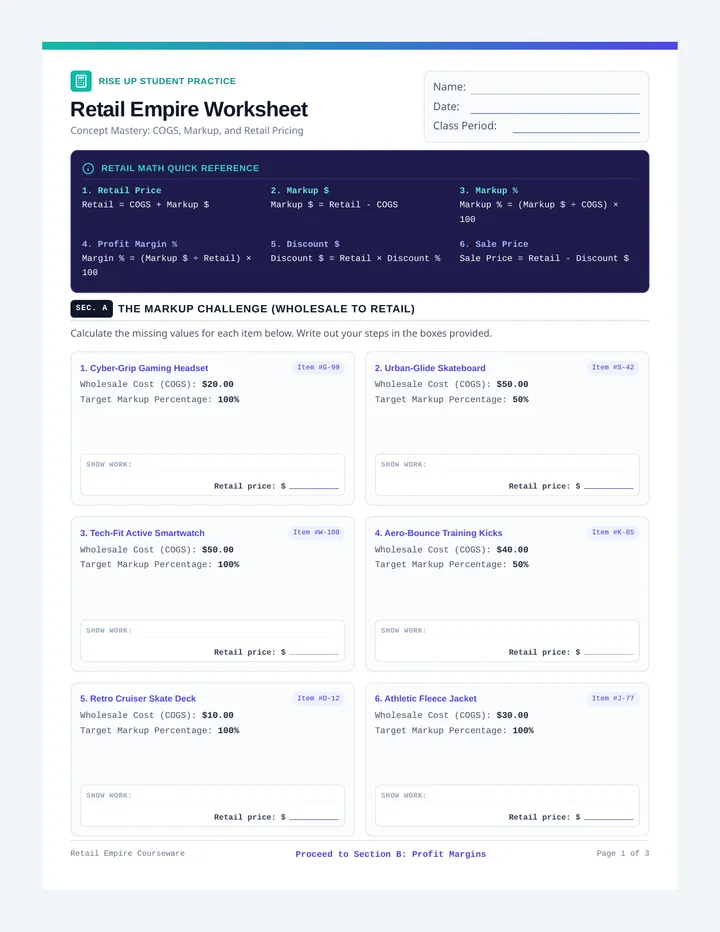Click retail price blank for Urban-Glide Skateboard

click(x=609, y=485)
